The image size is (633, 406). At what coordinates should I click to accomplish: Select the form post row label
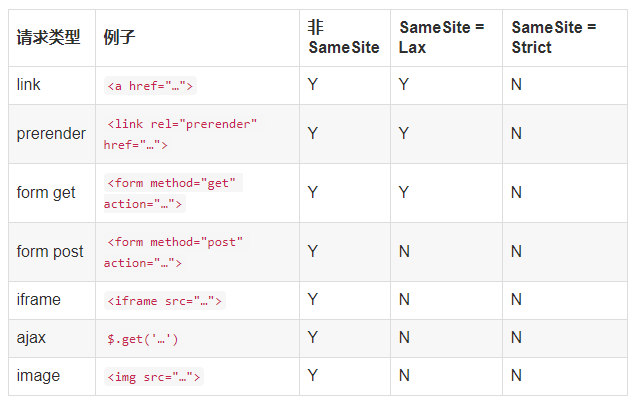tap(50, 251)
